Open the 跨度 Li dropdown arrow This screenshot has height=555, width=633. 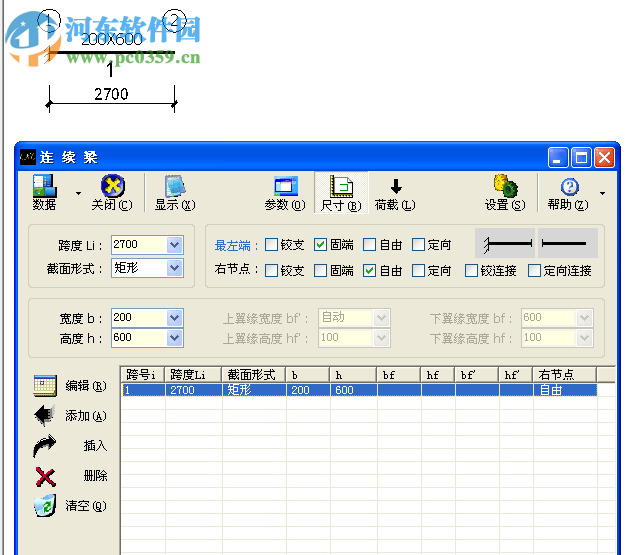[x=174, y=245]
